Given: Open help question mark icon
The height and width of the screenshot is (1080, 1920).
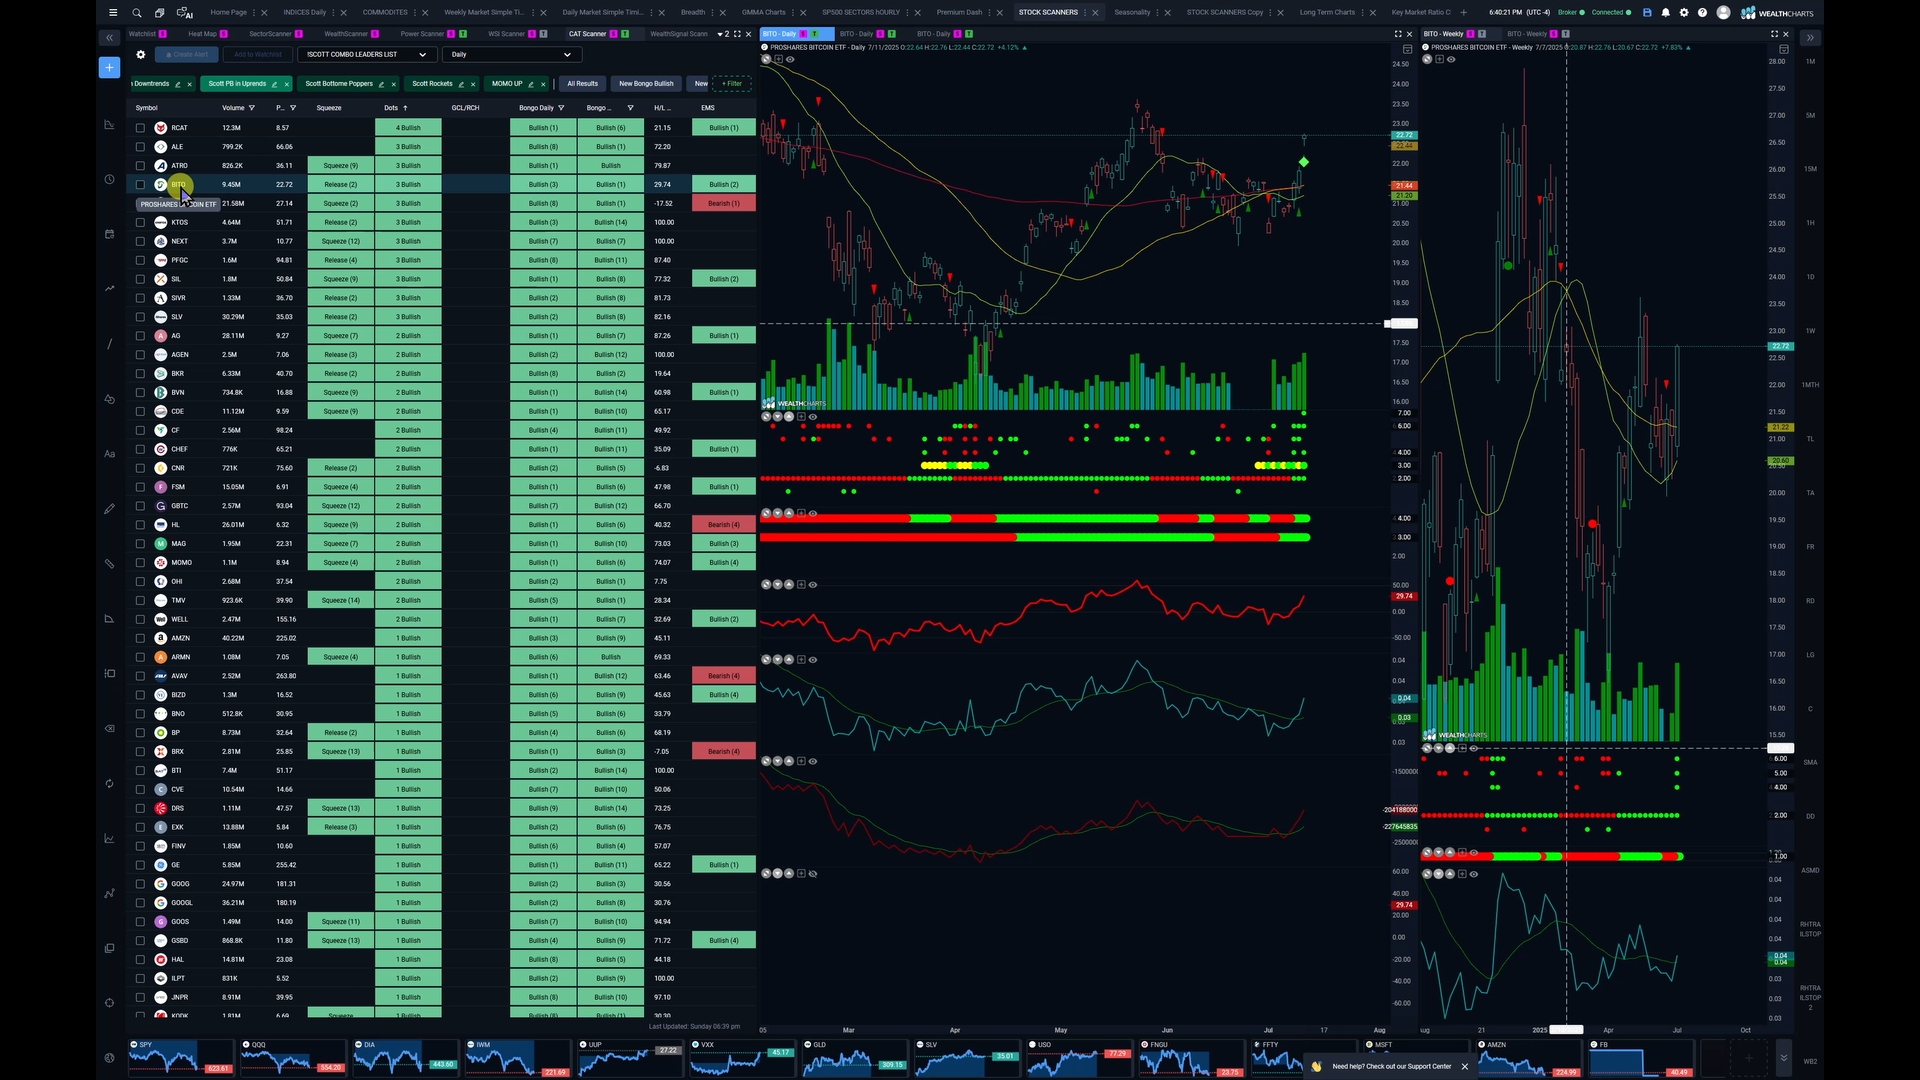Looking at the screenshot, I should click(1702, 13).
